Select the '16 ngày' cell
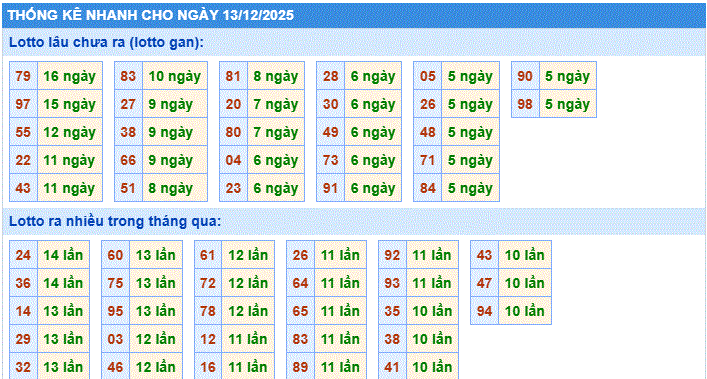Image resolution: width=707 pixels, height=379 pixels. (x=69, y=76)
